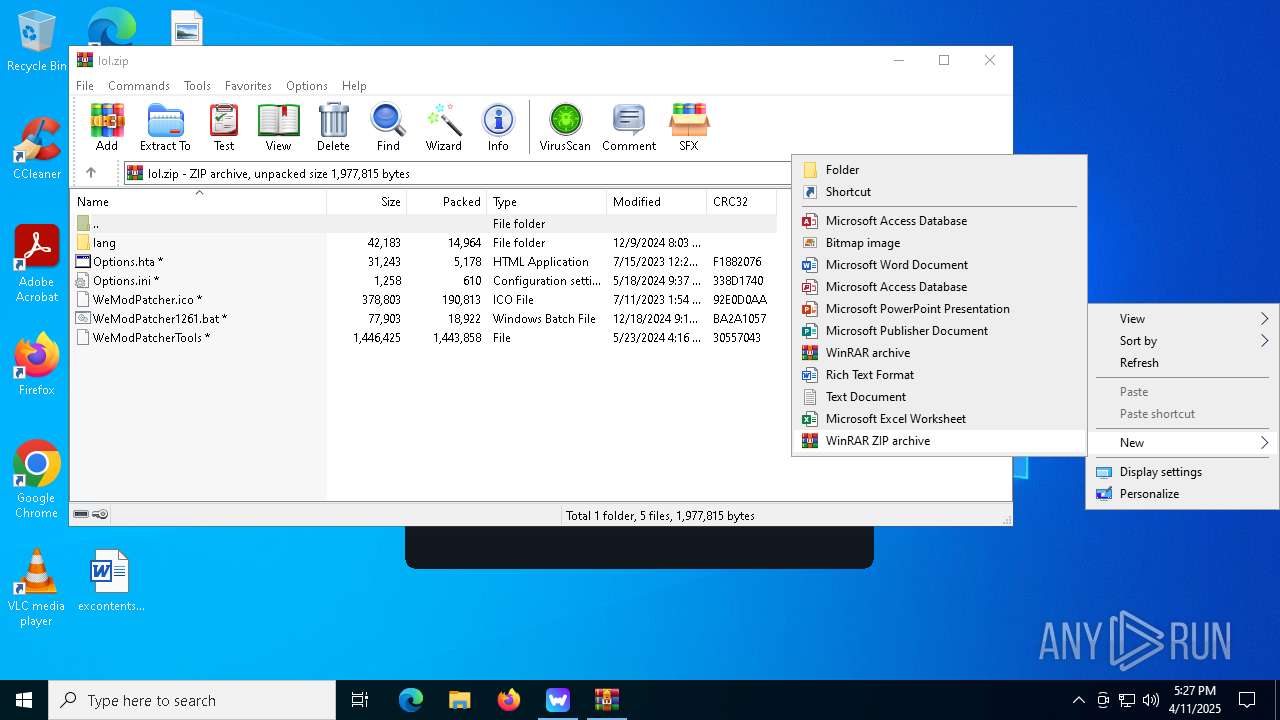Start VirusScan on the archive
The height and width of the screenshot is (720, 1280).
point(565,127)
